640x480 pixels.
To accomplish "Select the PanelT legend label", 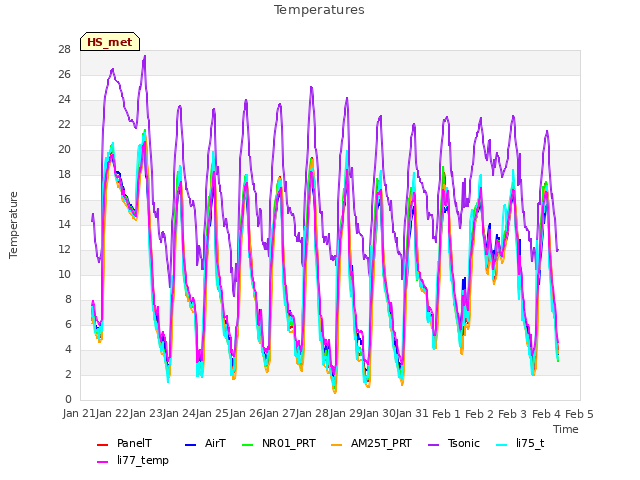I will tap(134, 444).
